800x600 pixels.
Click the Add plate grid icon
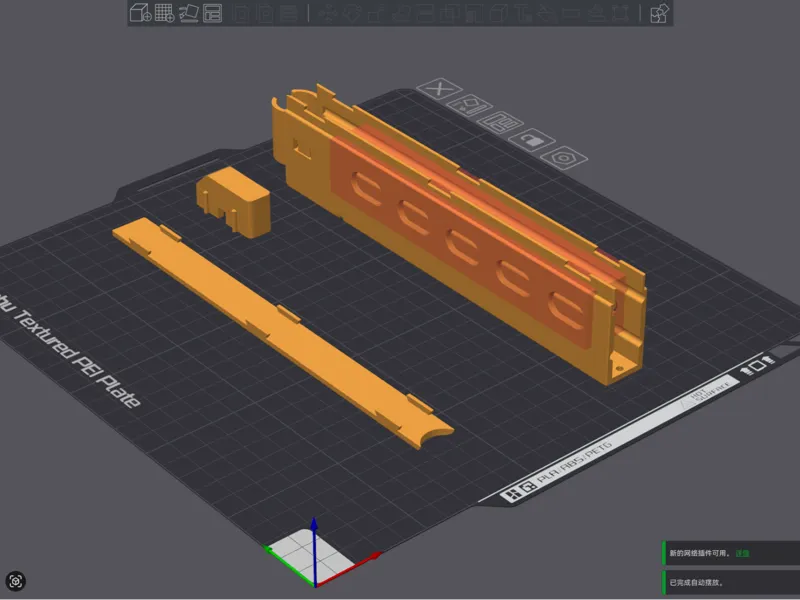tap(164, 13)
